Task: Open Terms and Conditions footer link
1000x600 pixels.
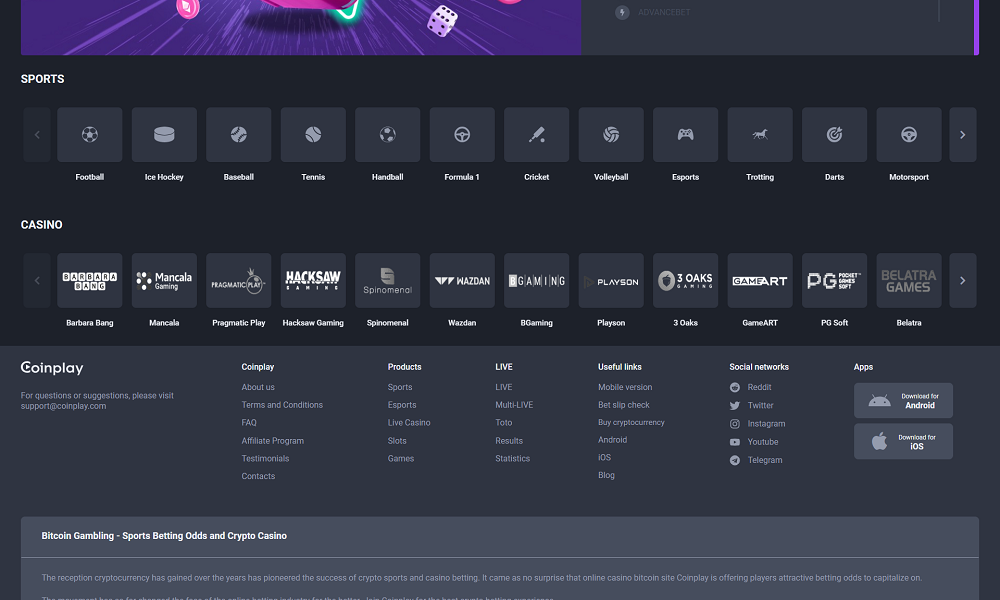Action: tap(282, 405)
